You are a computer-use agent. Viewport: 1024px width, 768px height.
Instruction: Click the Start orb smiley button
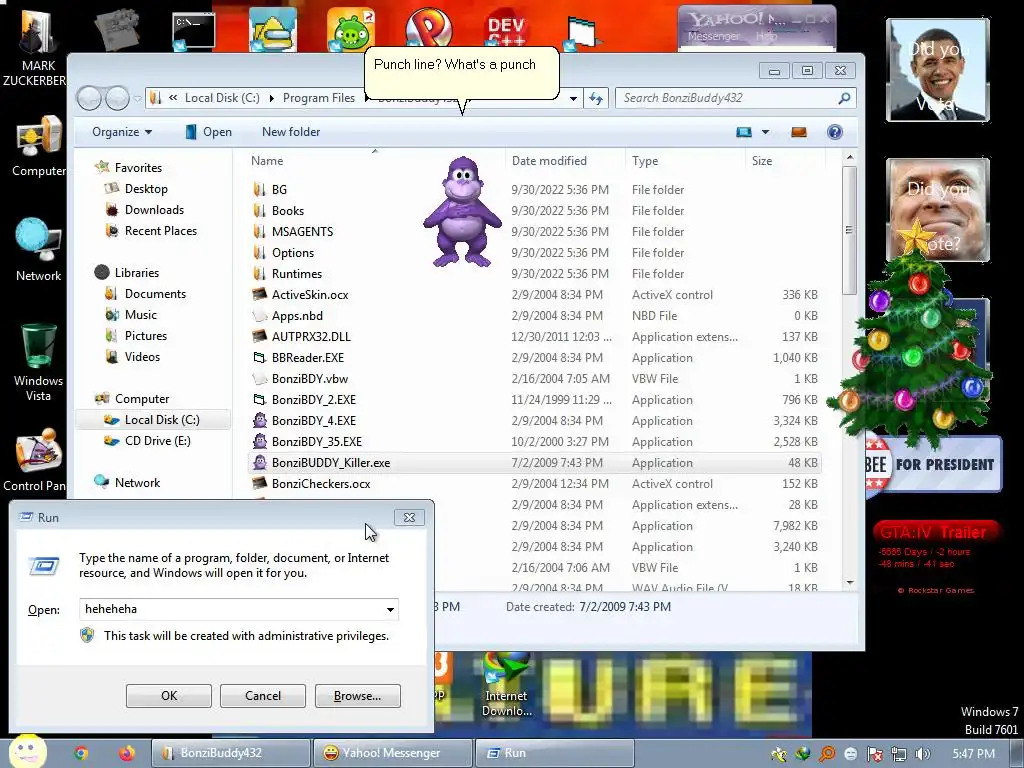[27, 751]
